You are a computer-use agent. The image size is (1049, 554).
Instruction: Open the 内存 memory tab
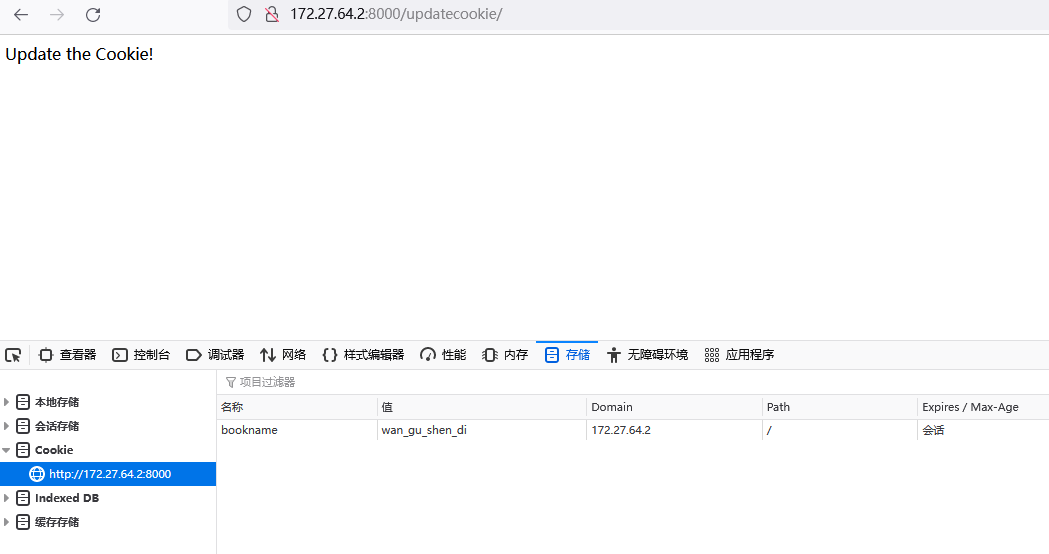tap(505, 355)
